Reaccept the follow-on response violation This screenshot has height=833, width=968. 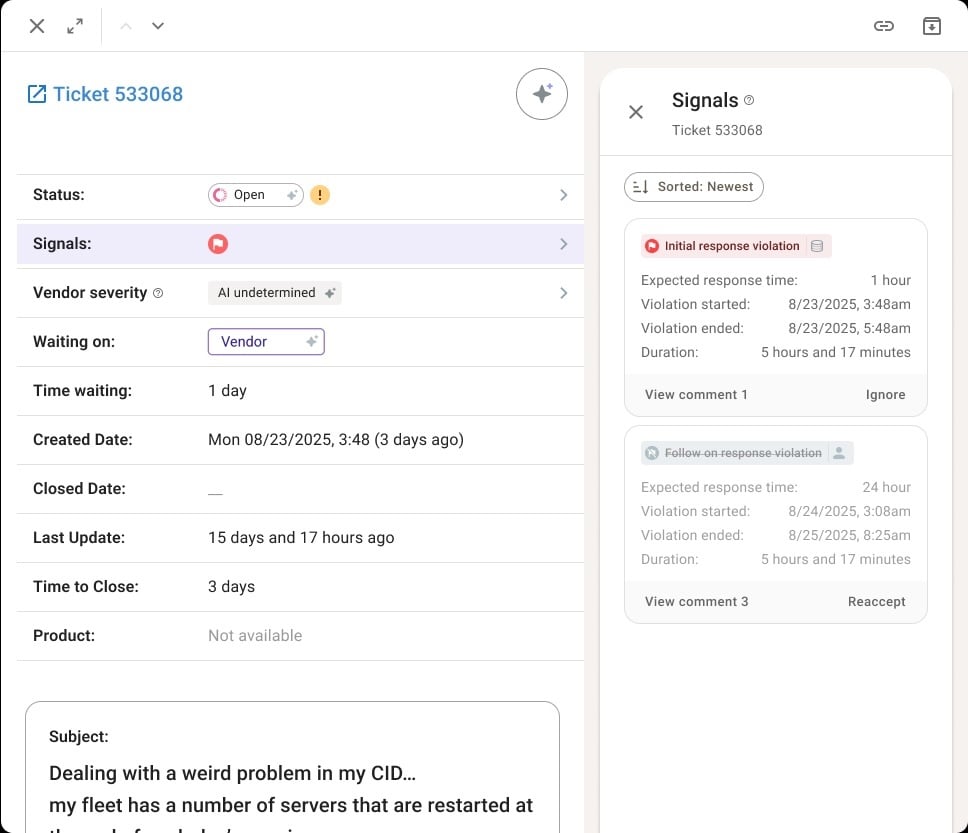[x=876, y=602]
